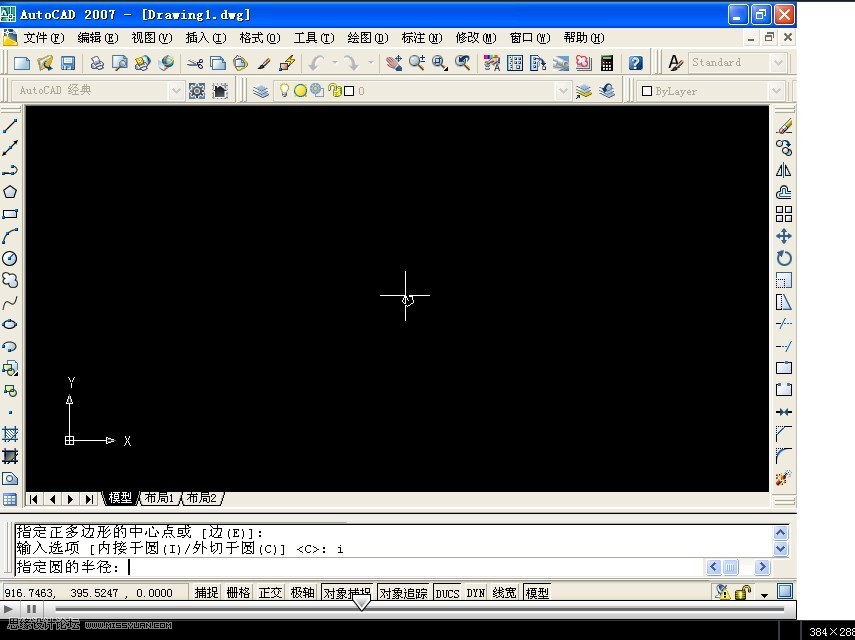Select the Spline tool
The height and width of the screenshot is (640, 855).
[x=12, y=299]
